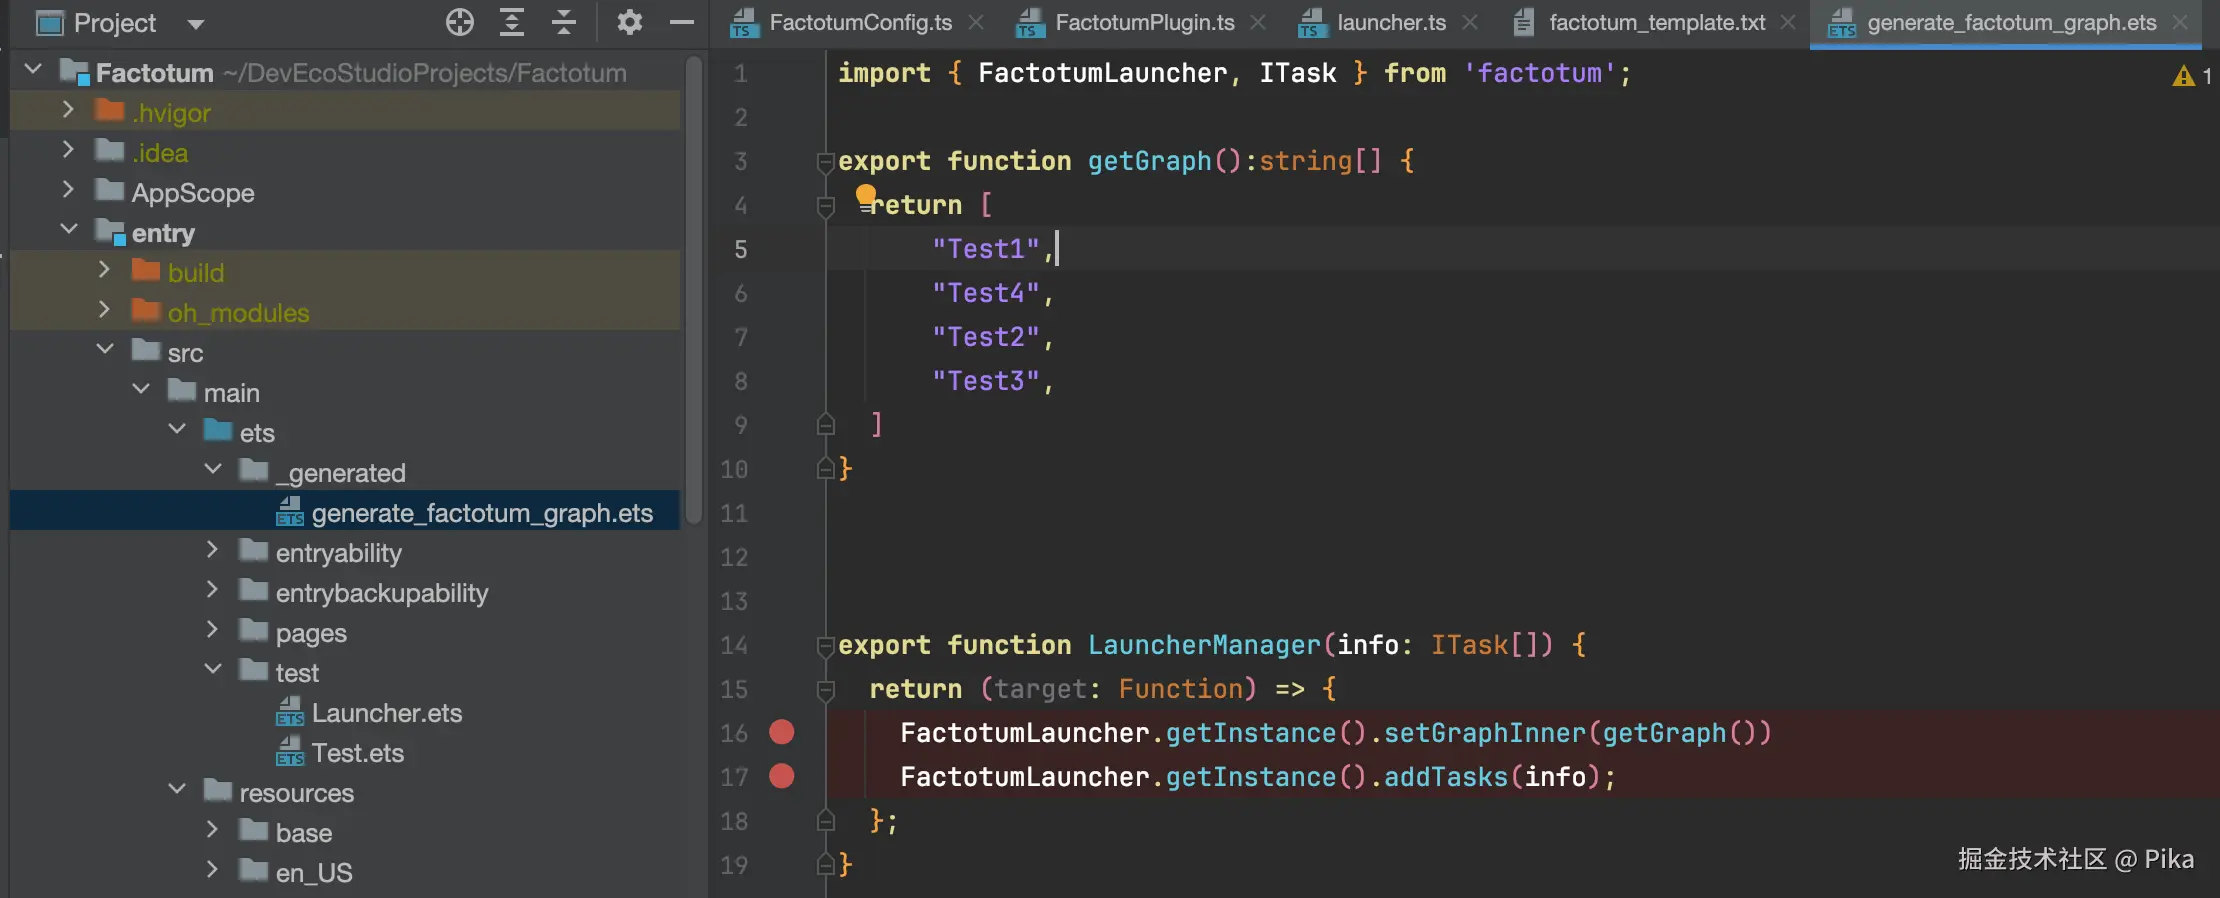Collapse the Factotum project root
This screenshot has width=2220, height=898.
(33, 69)
